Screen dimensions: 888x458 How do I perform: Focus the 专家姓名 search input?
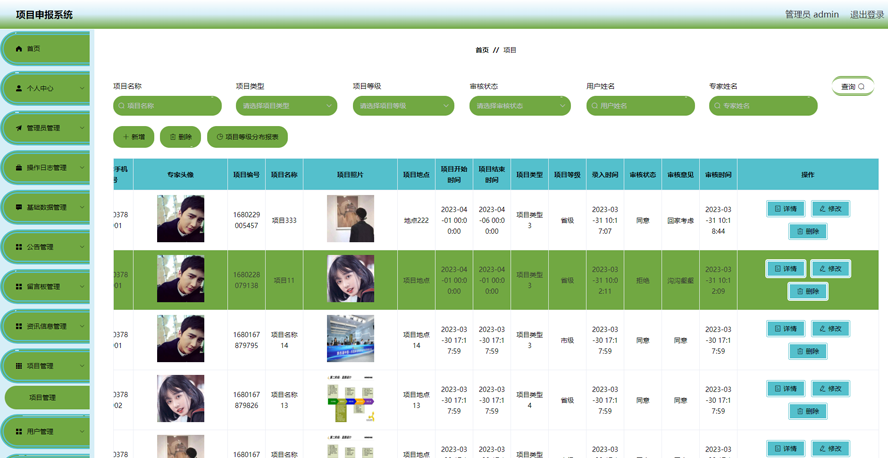[763, 105]
